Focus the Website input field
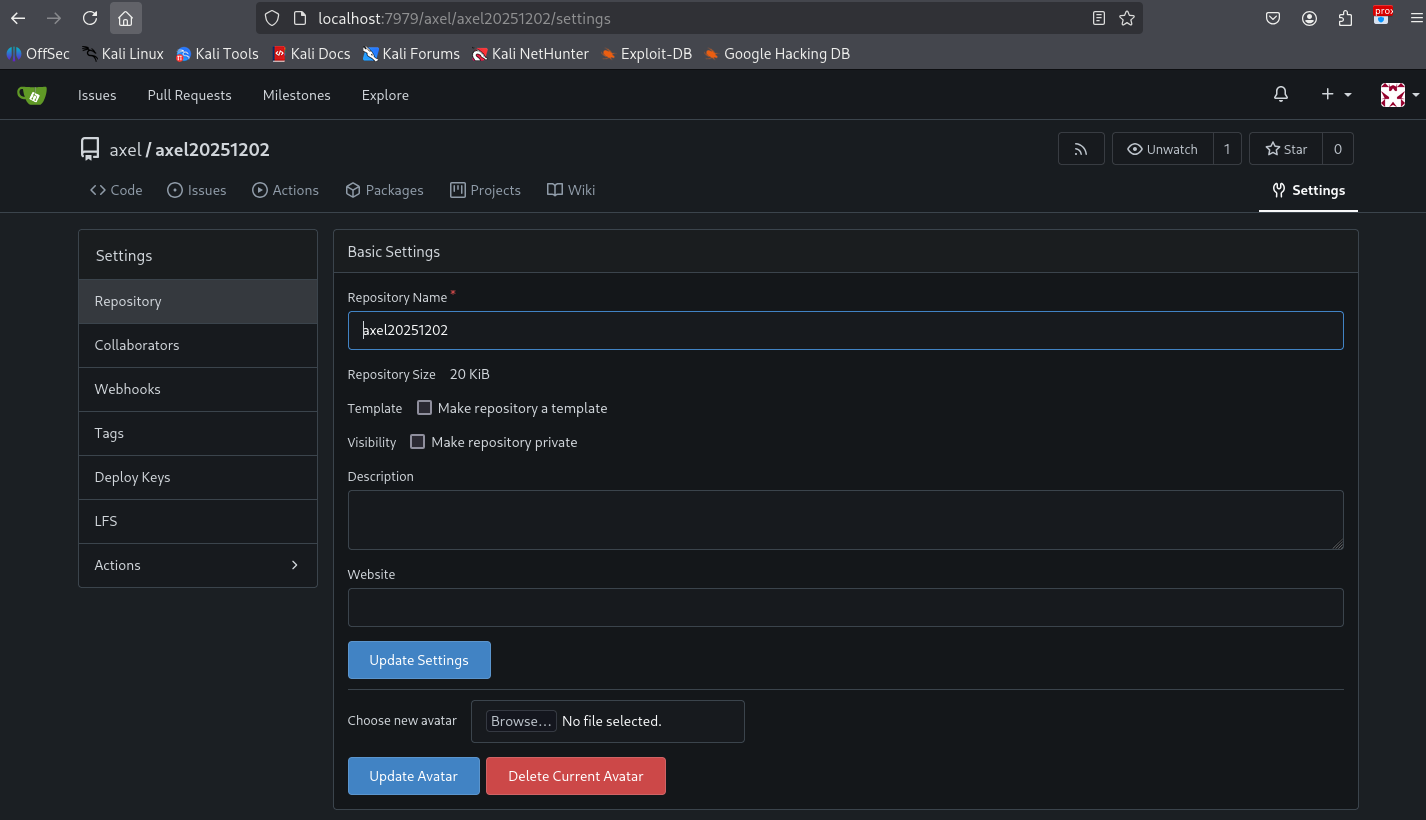 point(845,607)
